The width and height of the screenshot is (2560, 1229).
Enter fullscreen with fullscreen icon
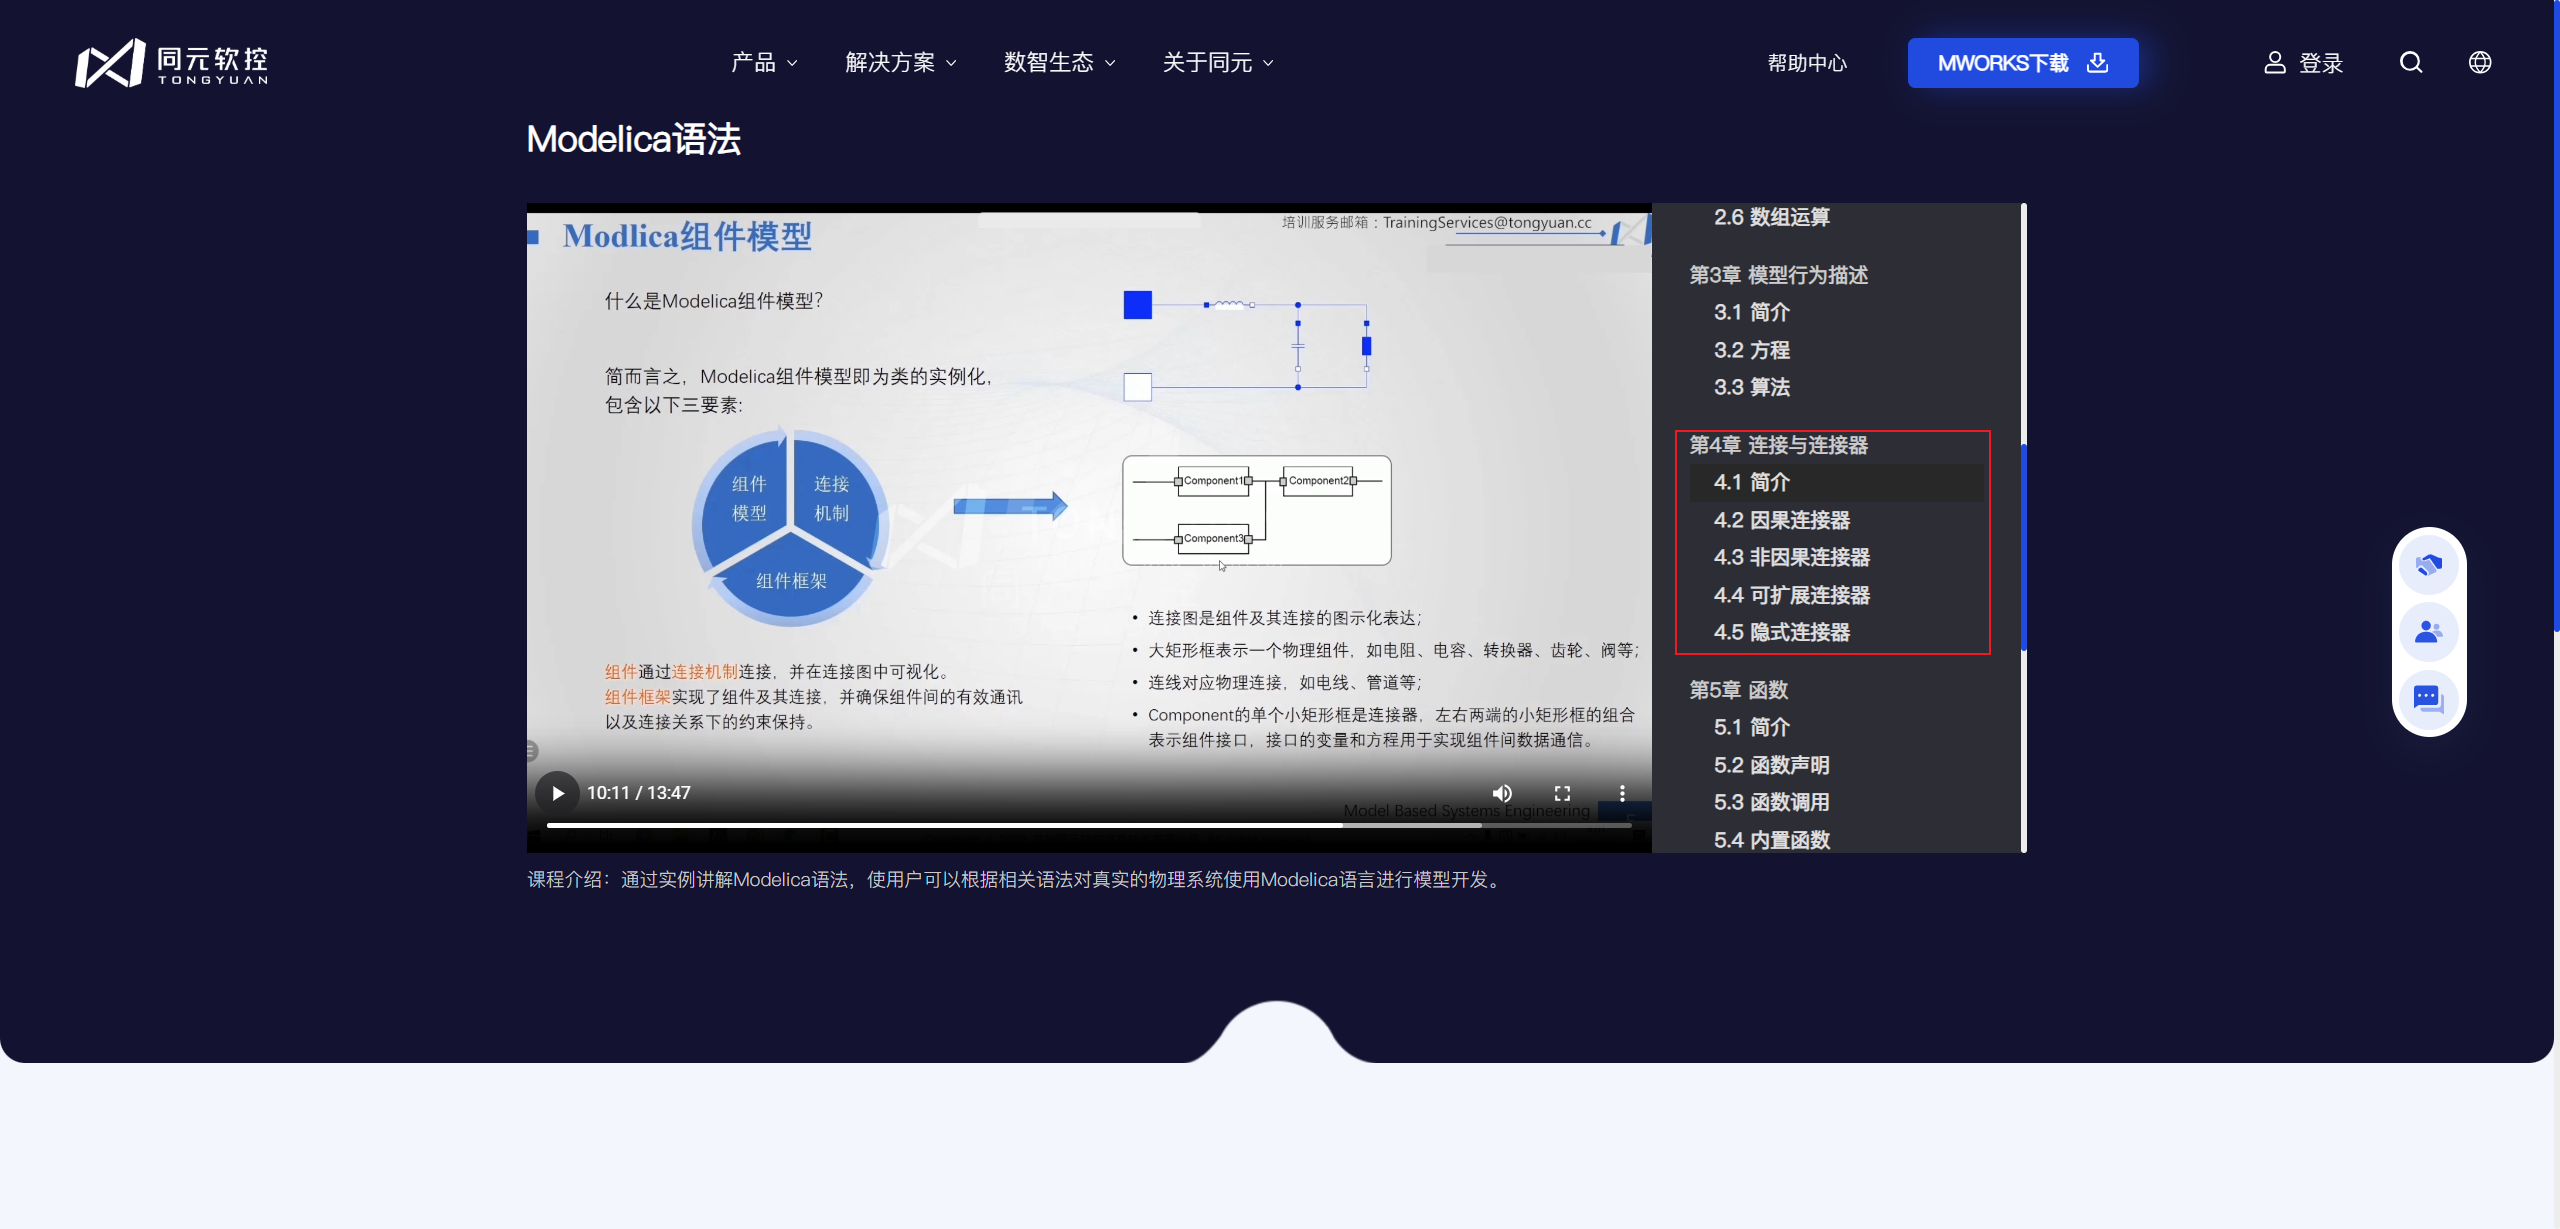[x=1562, y=793]
